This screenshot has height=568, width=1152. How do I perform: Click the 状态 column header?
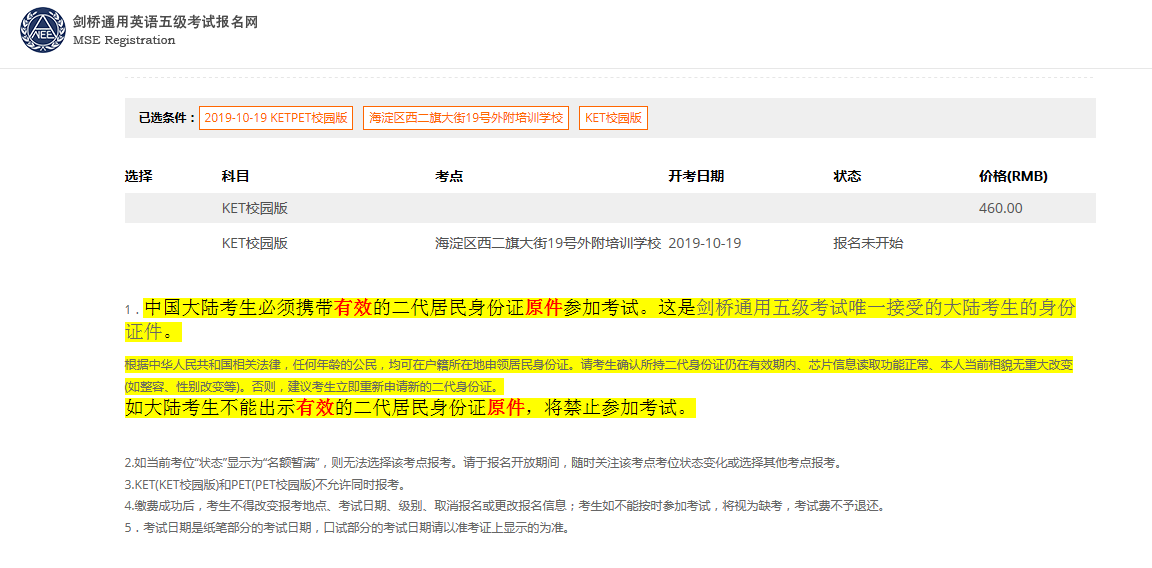(847, 176)
